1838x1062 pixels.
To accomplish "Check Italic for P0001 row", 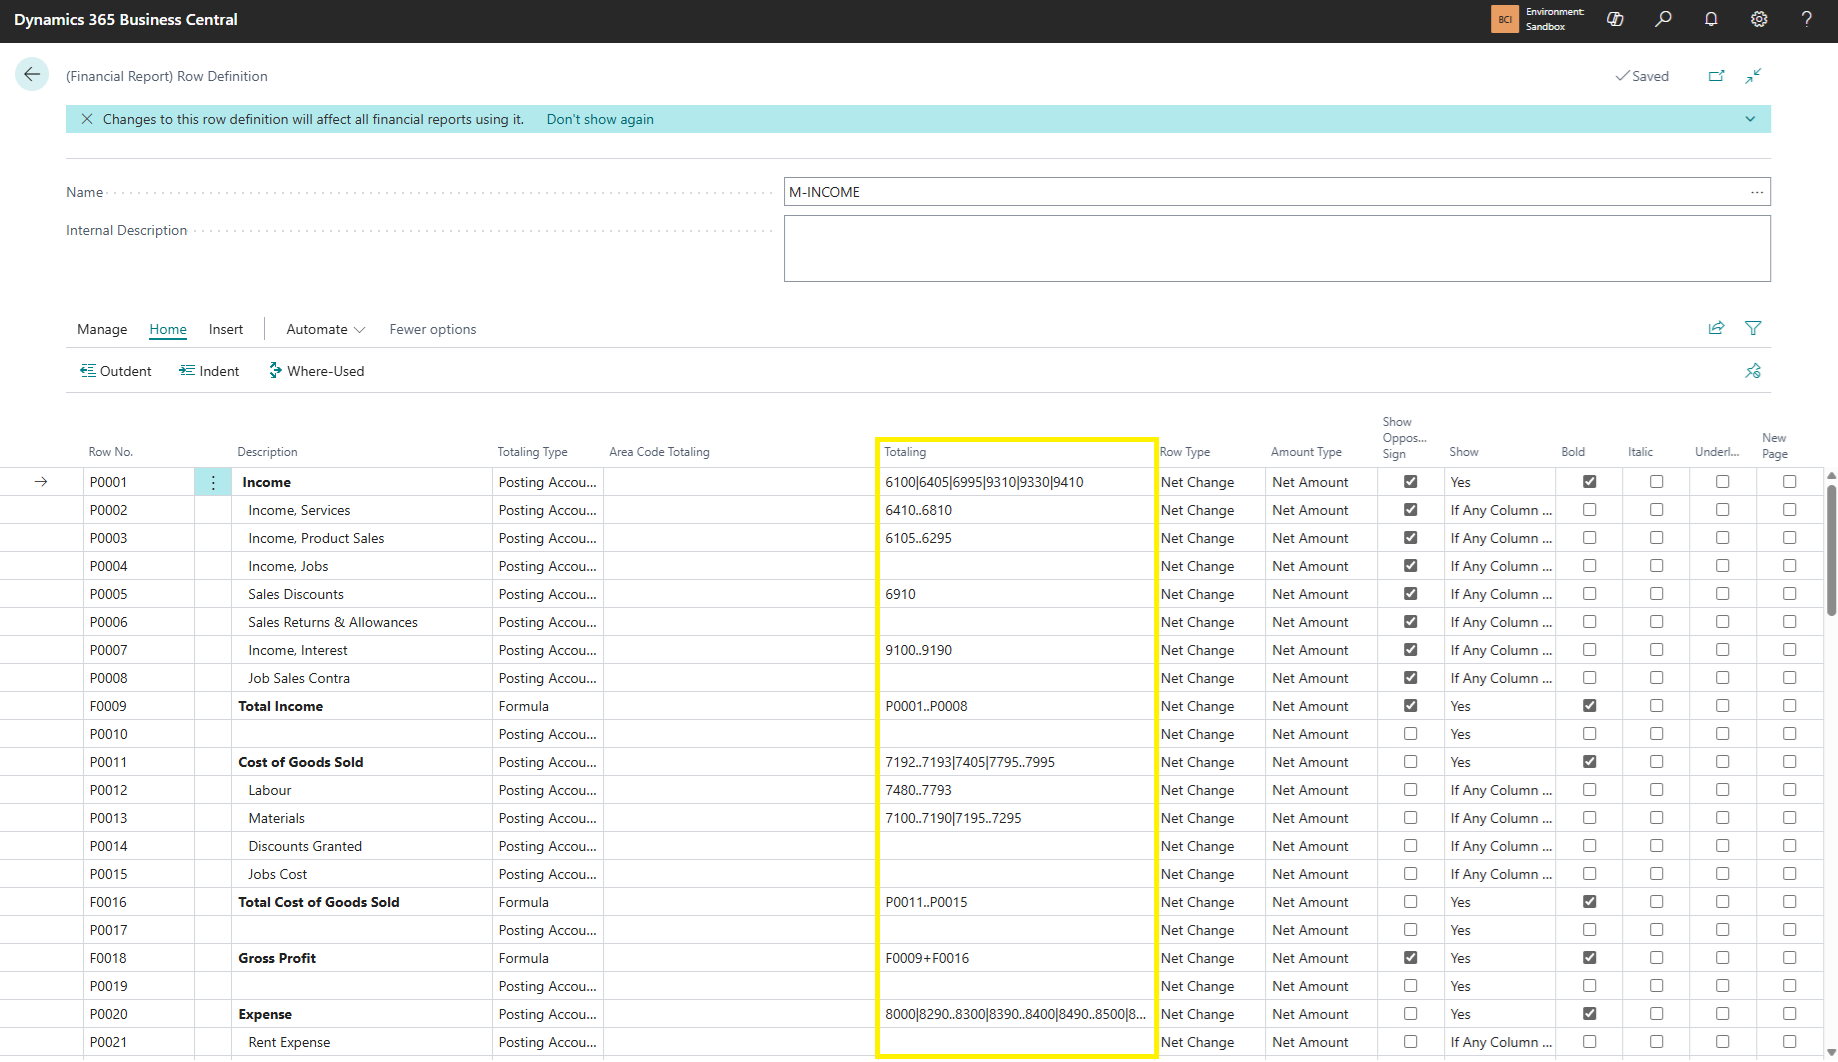I will [x=1656, y=482].
